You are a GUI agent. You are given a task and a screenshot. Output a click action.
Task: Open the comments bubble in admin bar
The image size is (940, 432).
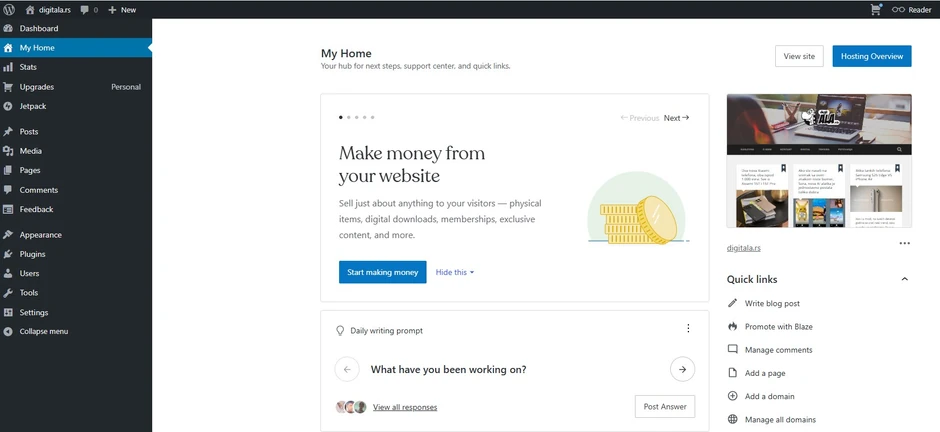coord(85,9)
